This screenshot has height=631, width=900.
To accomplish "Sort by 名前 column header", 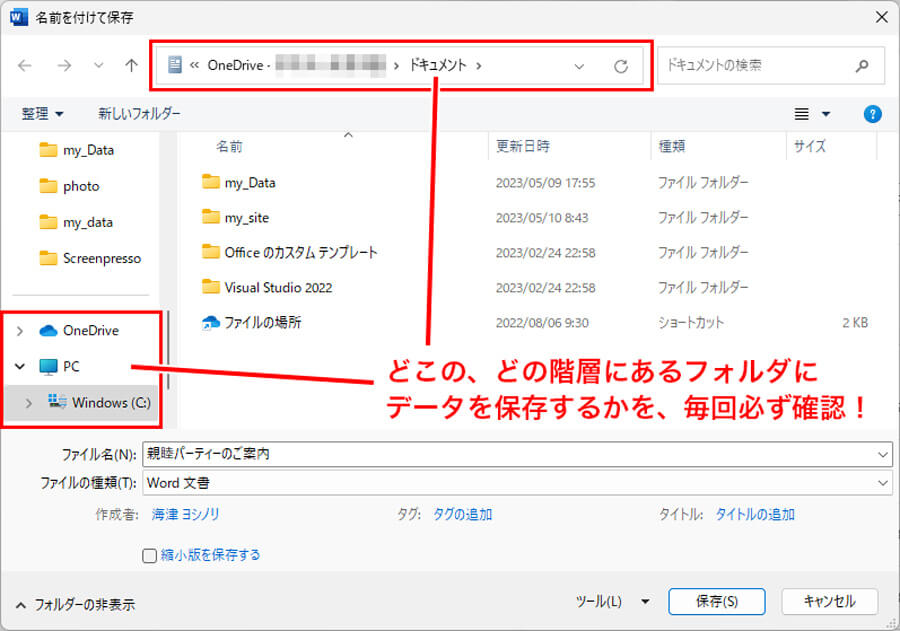I will pyautogui.click(x=230, y=146).
